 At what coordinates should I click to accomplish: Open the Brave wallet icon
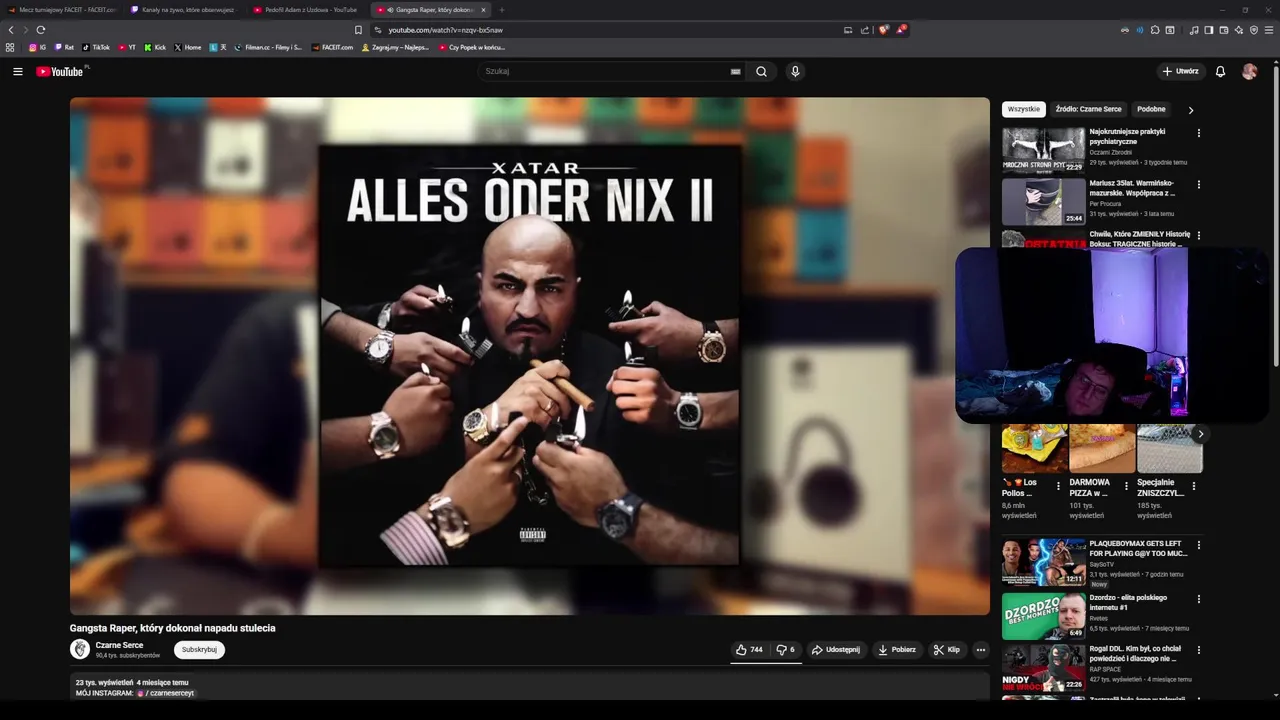(x=1223, y=30)
